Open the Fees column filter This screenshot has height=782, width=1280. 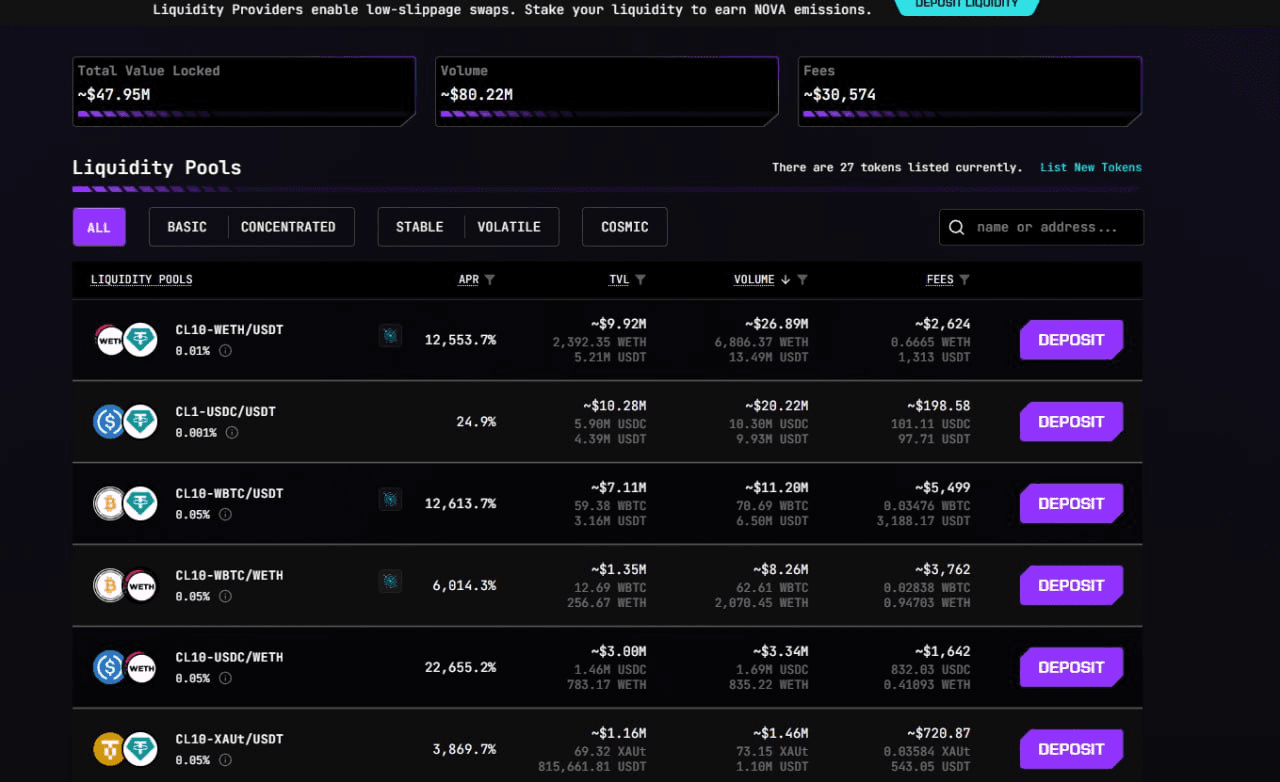(964, 280)
